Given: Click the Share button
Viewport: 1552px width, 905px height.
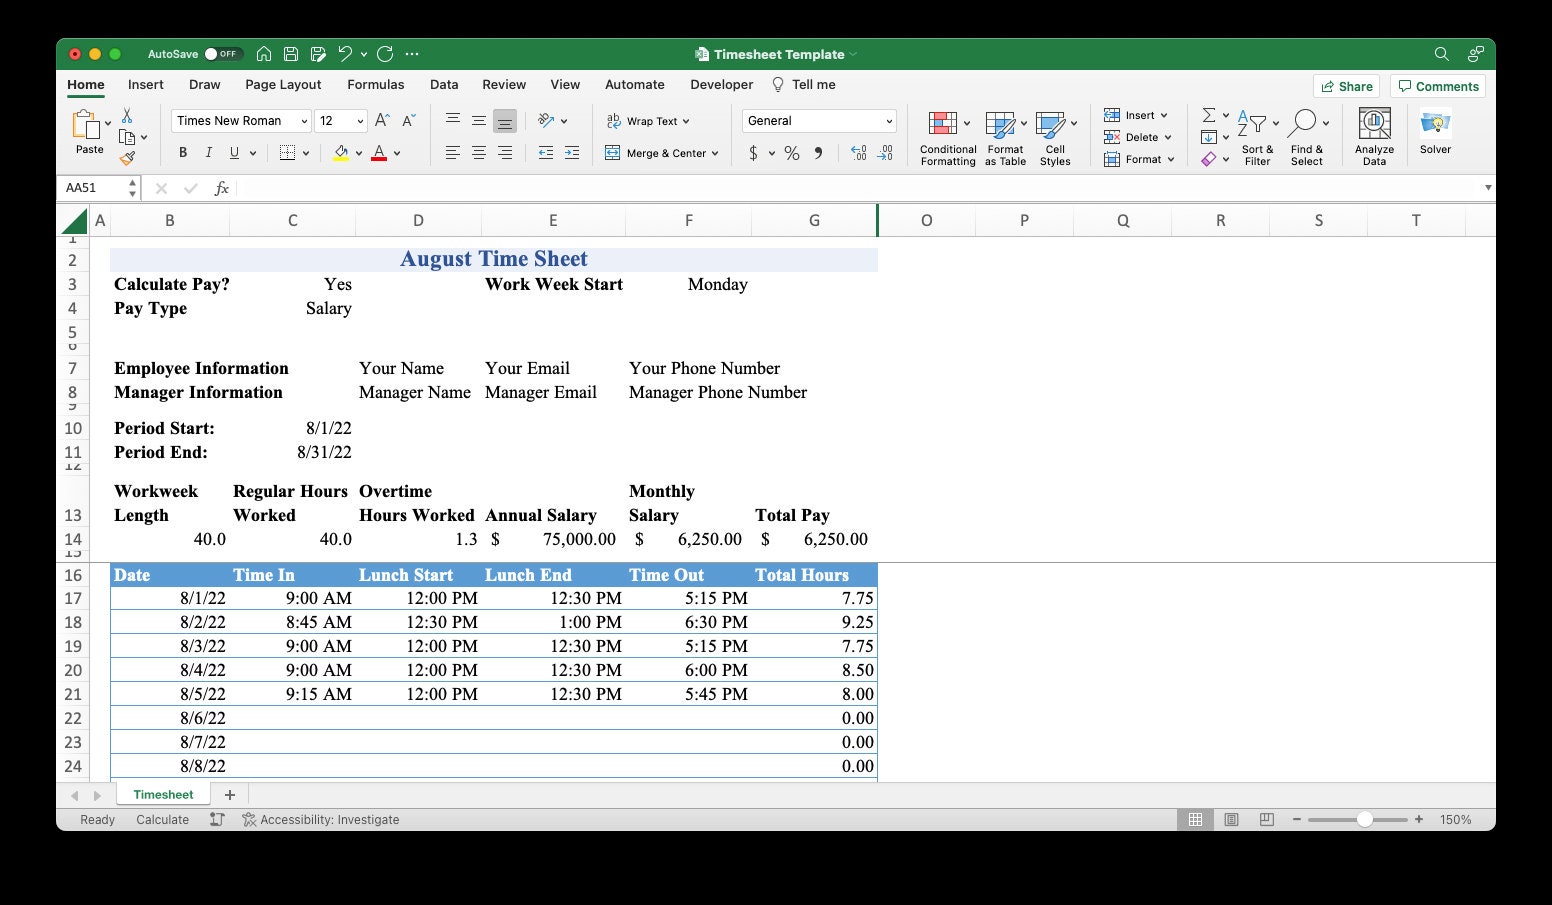Looking at the screenshot, I should pos(1346,86).
